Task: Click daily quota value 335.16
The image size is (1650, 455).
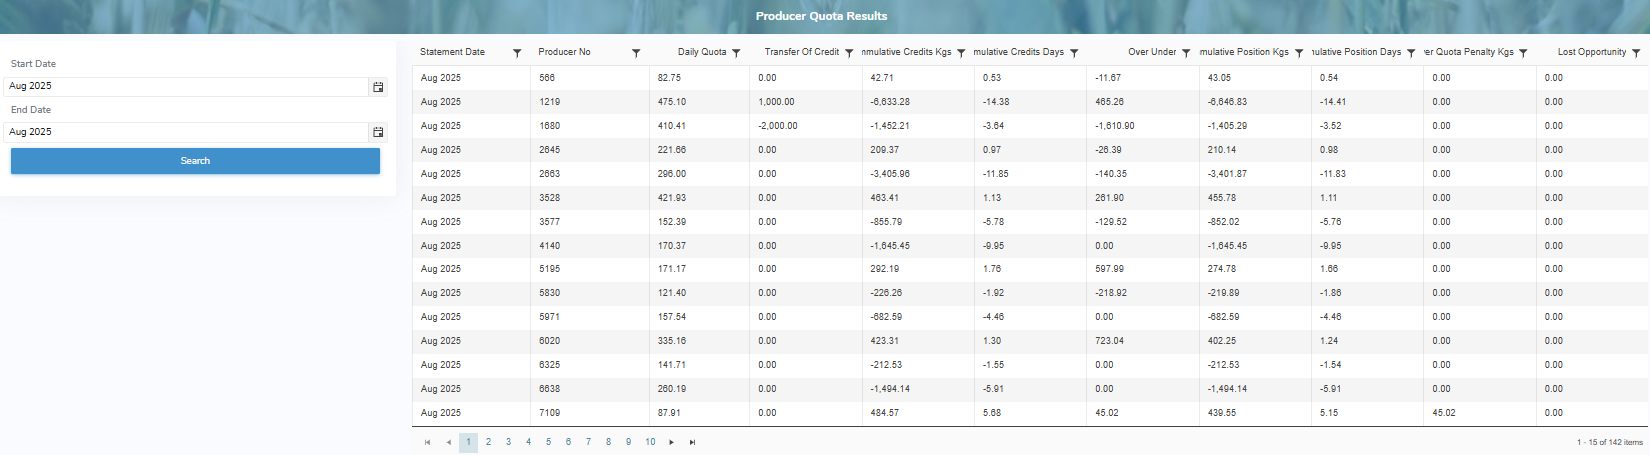Action: (672, 341)
